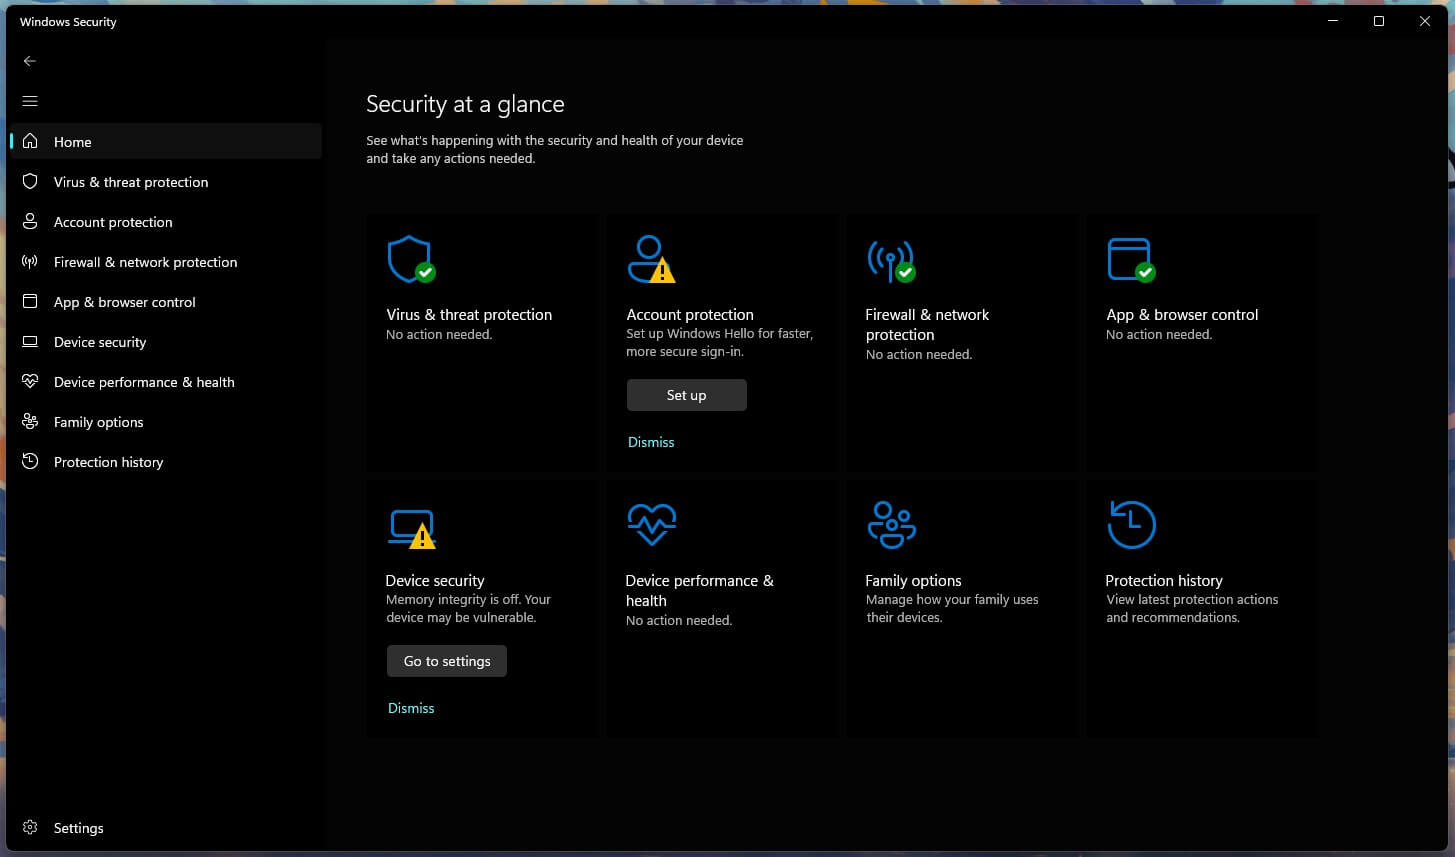Viewport: 1455px width, 857px height.
Task: Select Device performance & health in sidebar
Action: coord(166,381)
